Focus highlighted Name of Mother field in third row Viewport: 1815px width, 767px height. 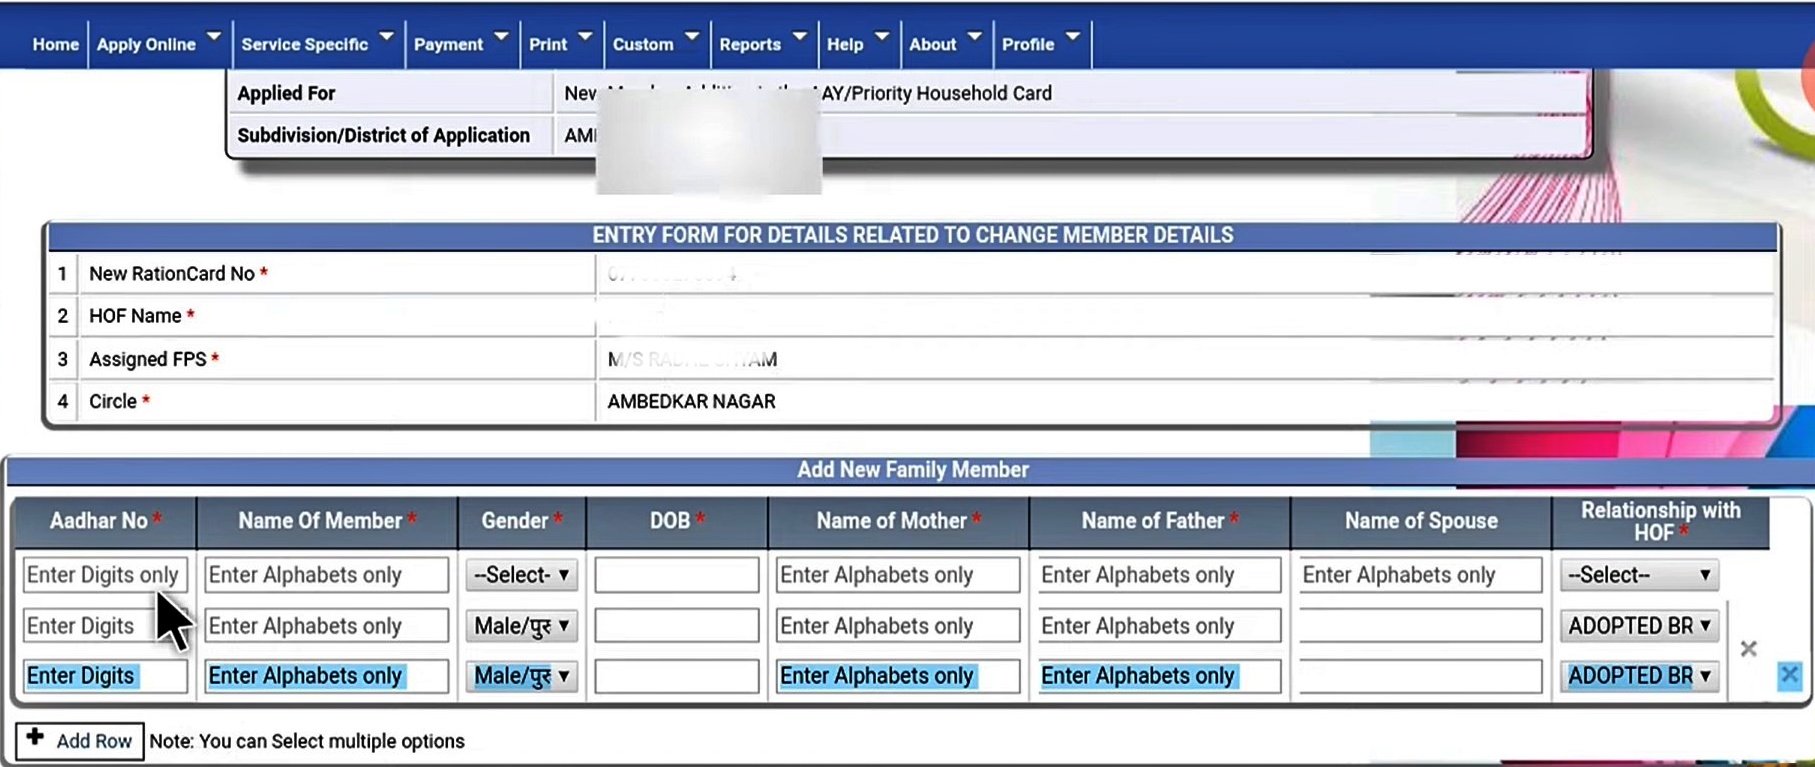[x=898, y=676]
